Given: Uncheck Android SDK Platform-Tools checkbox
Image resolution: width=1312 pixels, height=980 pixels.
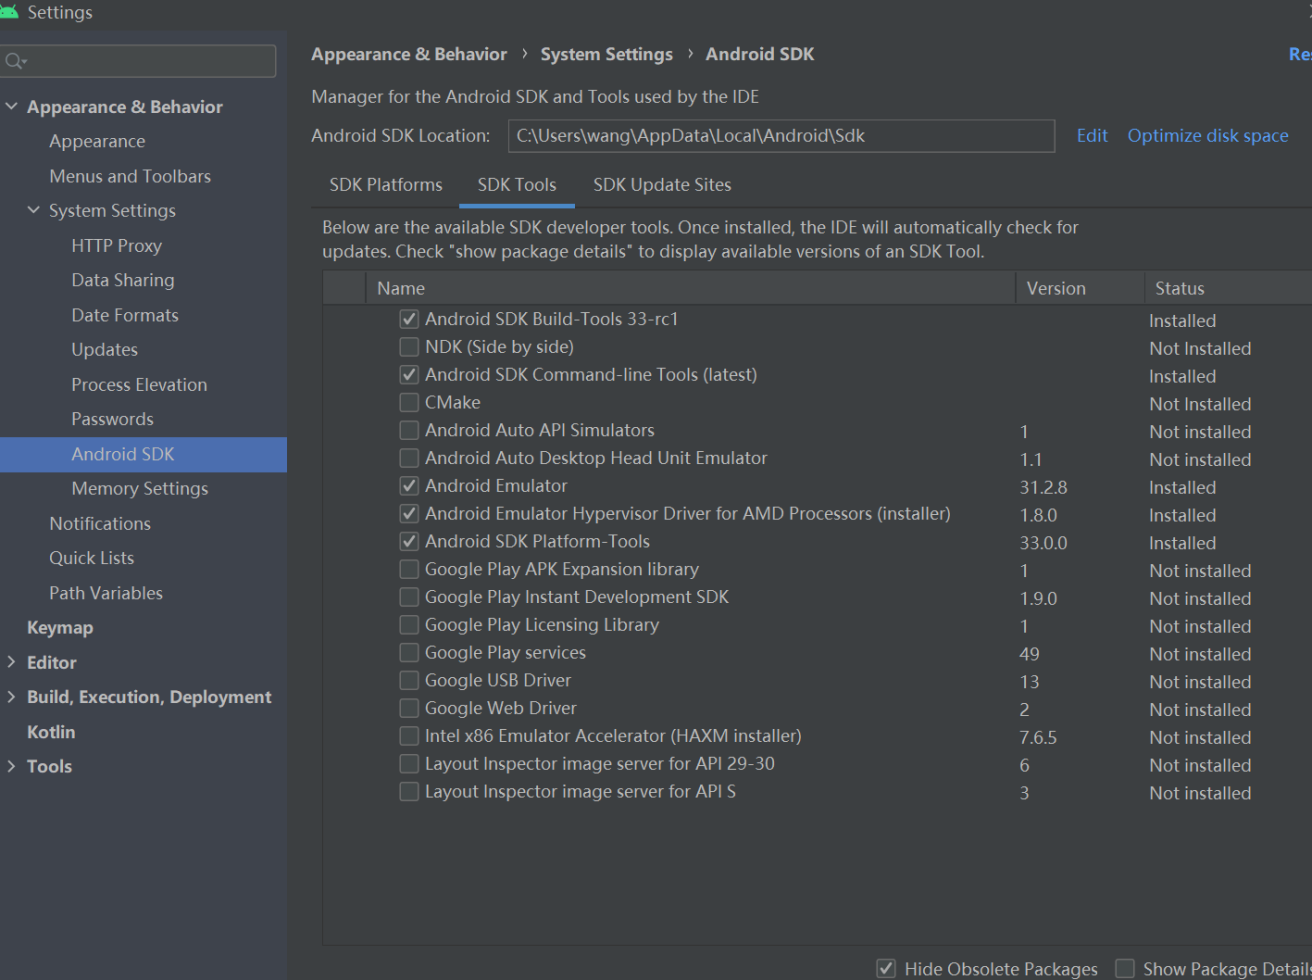Looking at the screenshot, I should tap(409, 542).
